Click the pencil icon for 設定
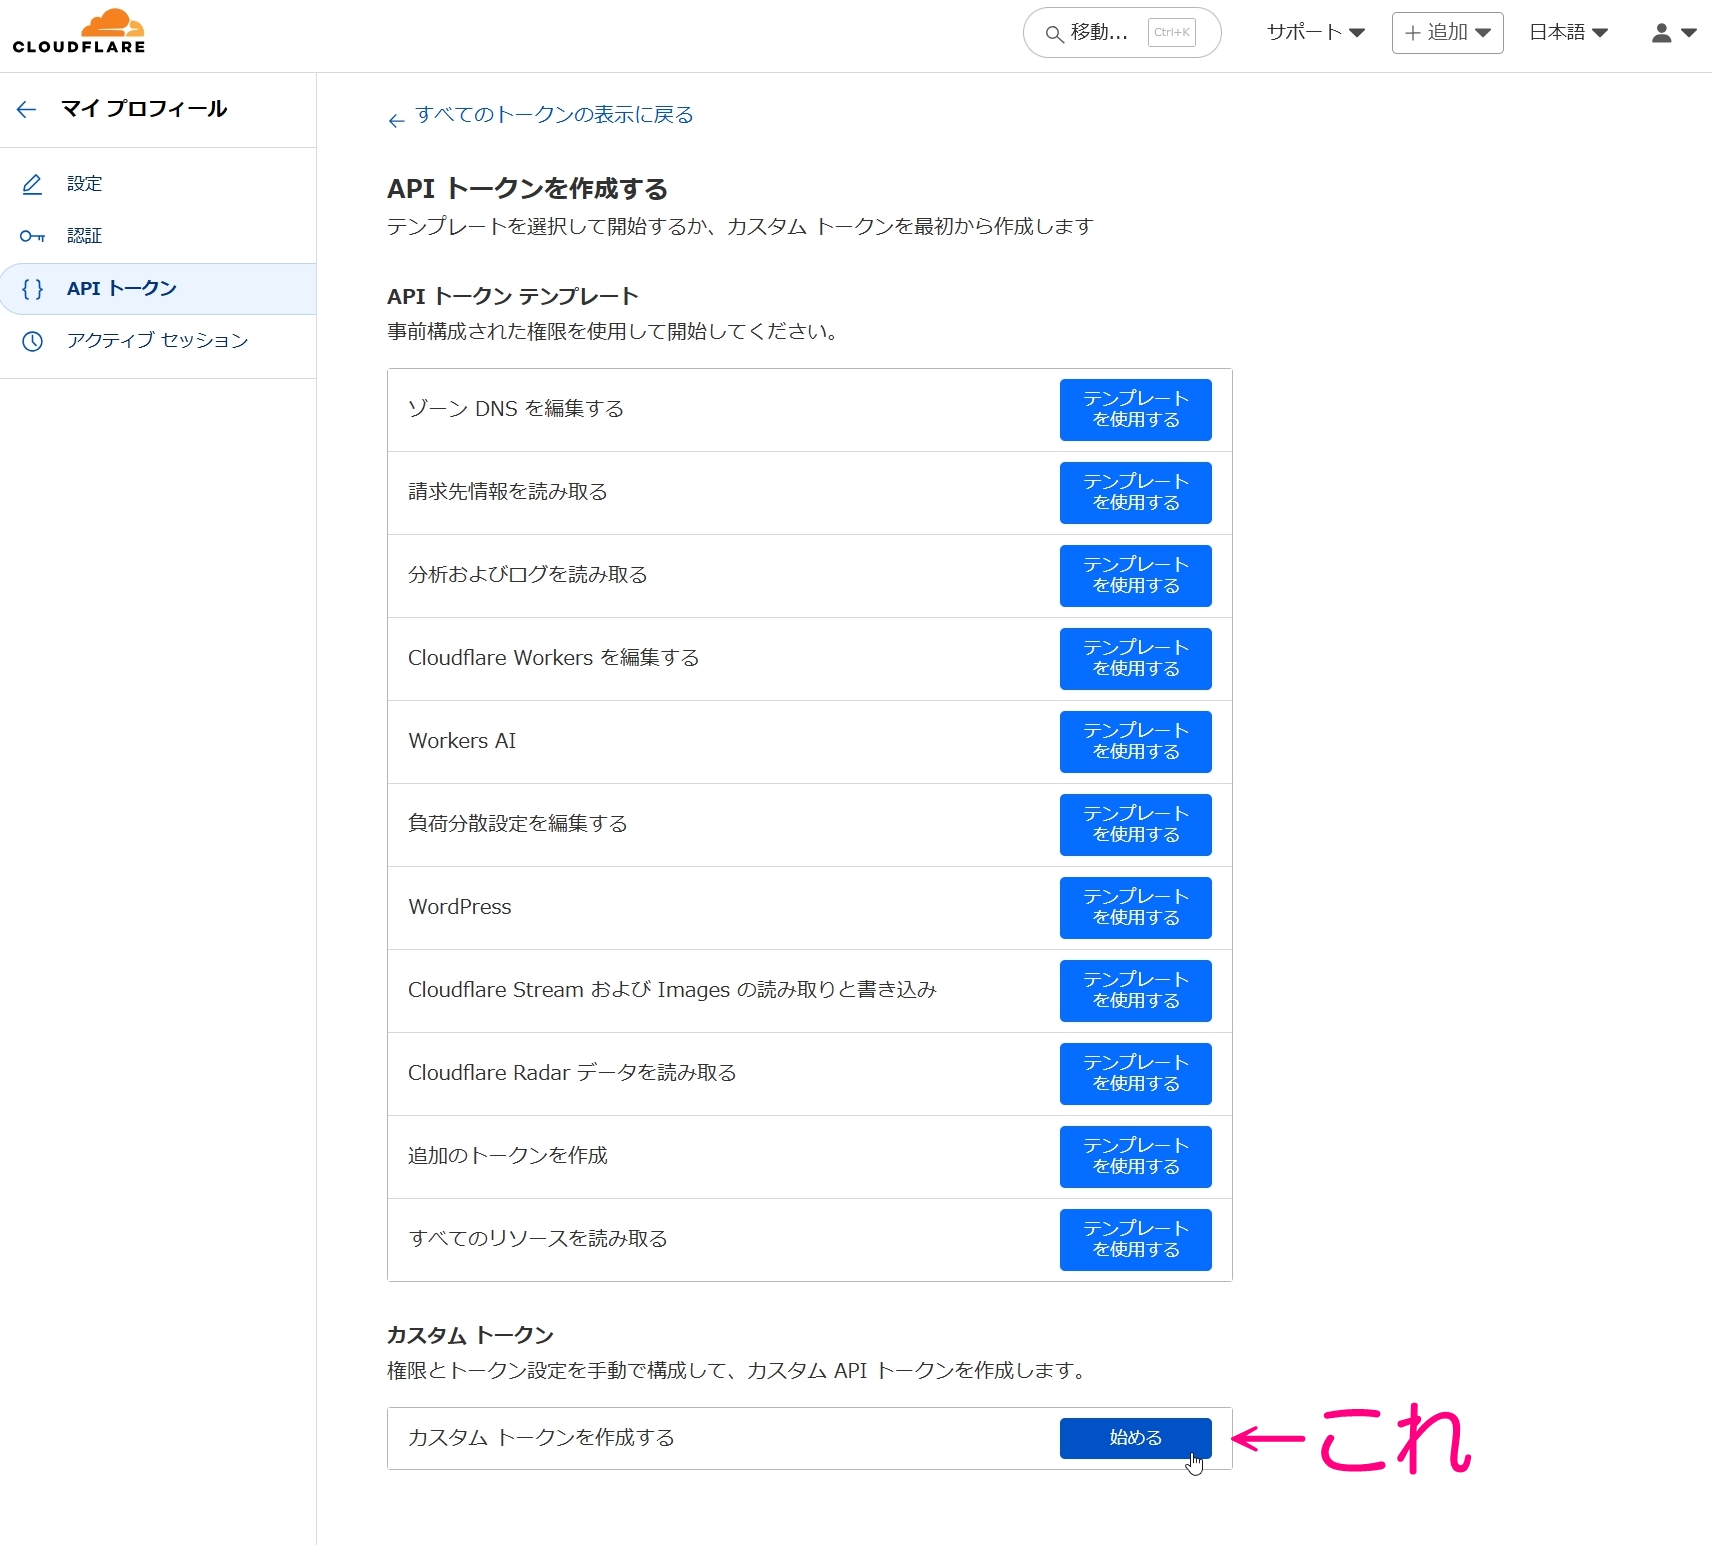This screenshot has width=1712, height=1545. coord(32,184)
